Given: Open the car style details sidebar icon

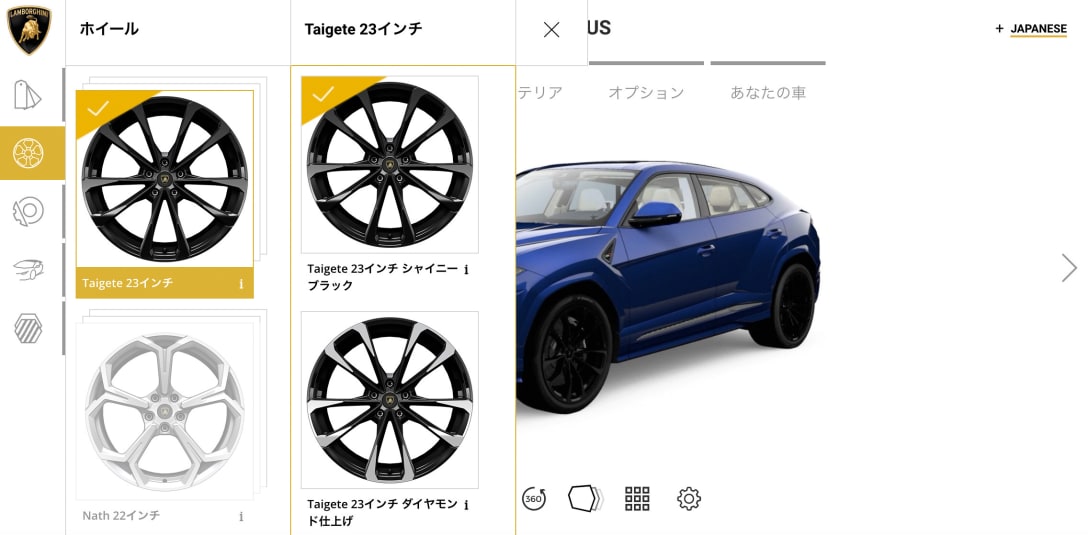Looking at the screenshot, I should click(x=28, y=269).
